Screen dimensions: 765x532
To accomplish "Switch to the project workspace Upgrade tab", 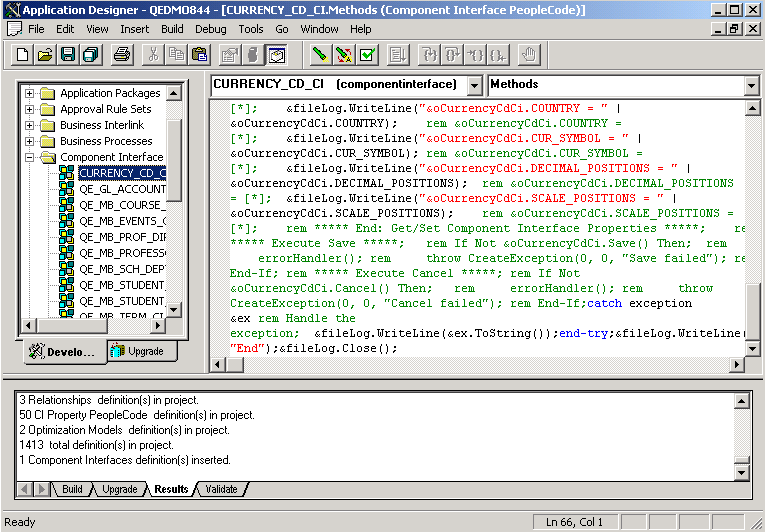I will coord(141,351).
